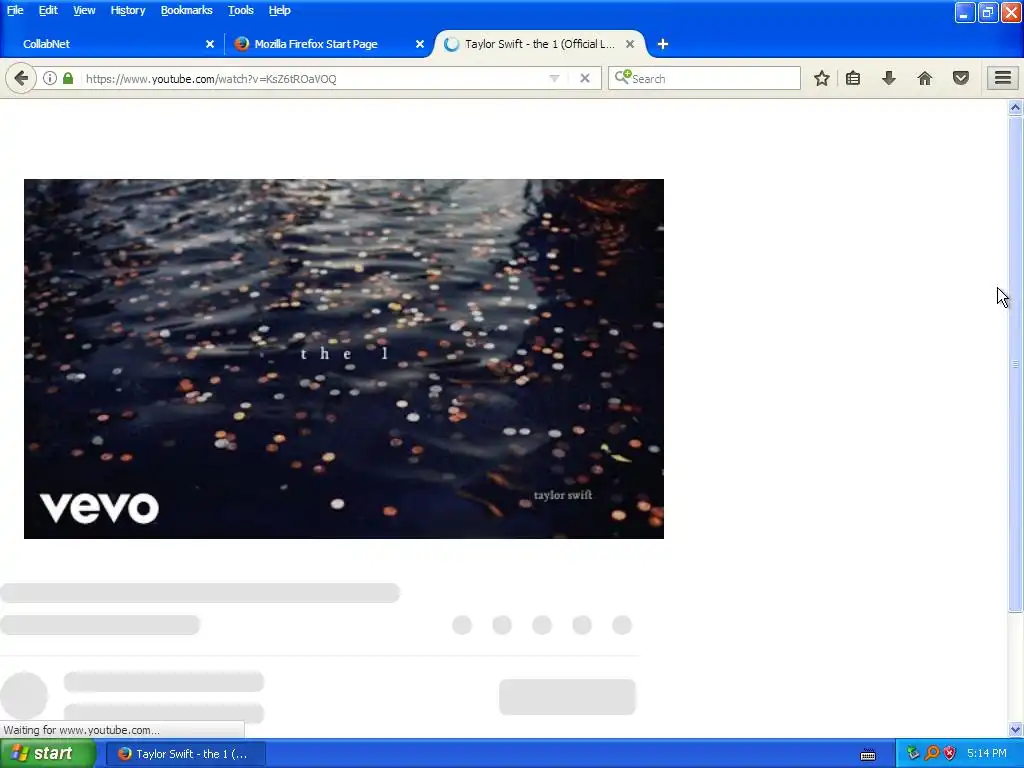Restore down the Firefox window
The height and width of the screenshot is (768, 1024).
tap(988, 12)
